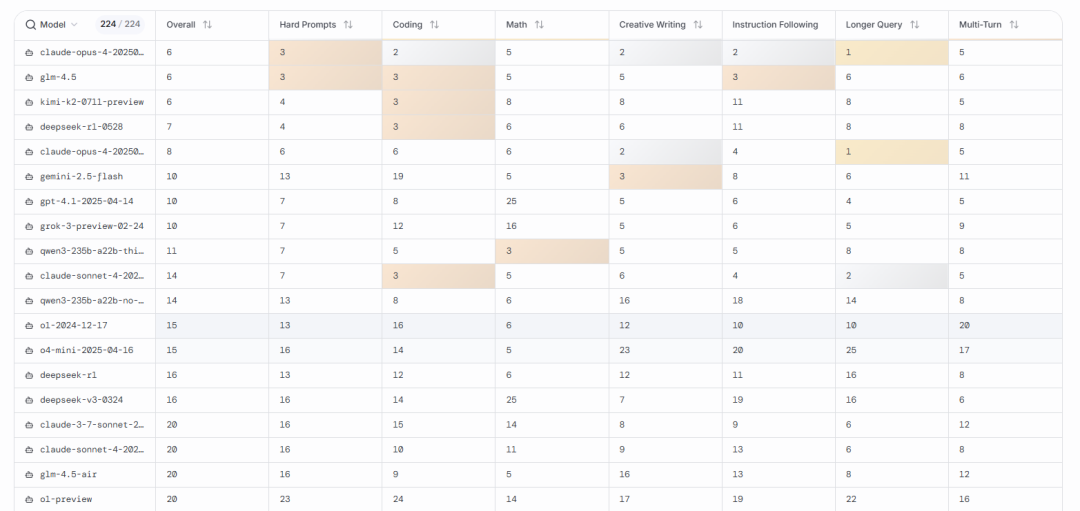
Task: Click o1-2024-12-17's Multi-Turn rank 20
Action: (x=964, y=325)
